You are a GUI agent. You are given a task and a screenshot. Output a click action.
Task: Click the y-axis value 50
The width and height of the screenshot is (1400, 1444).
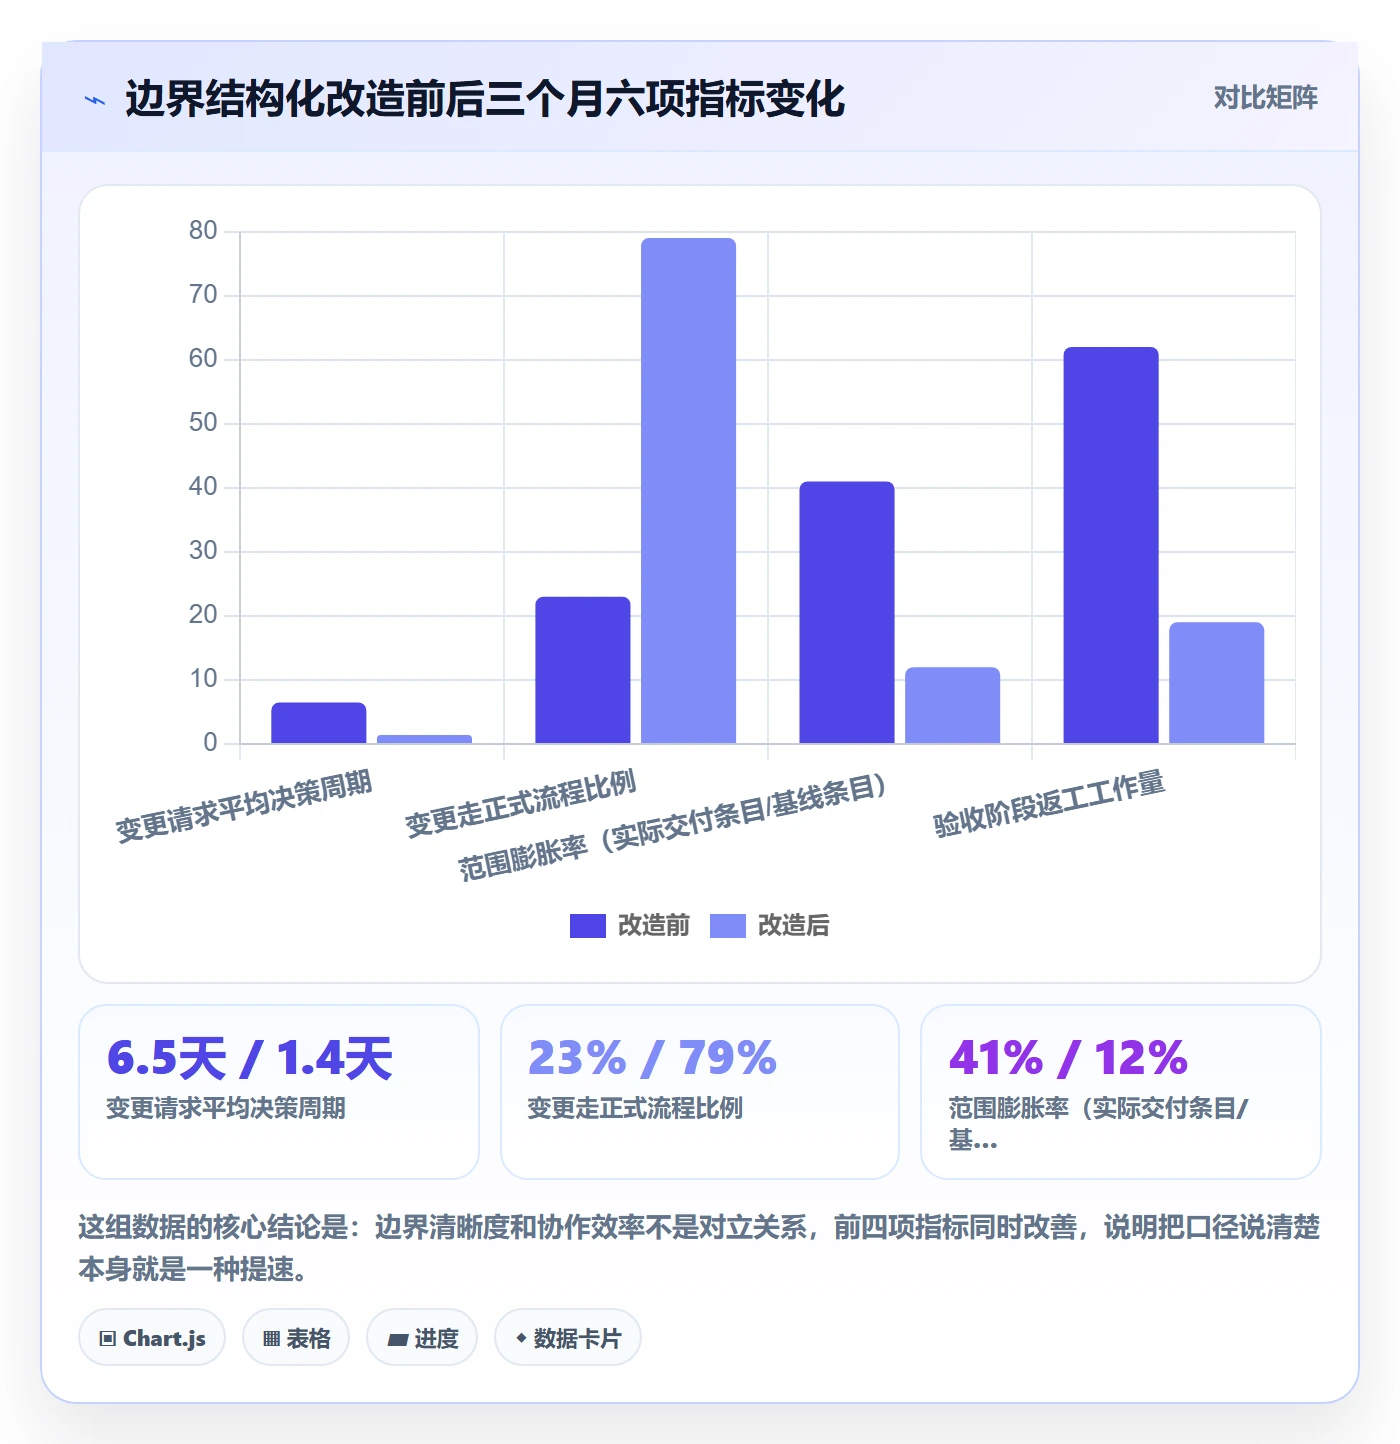point(203,423)
